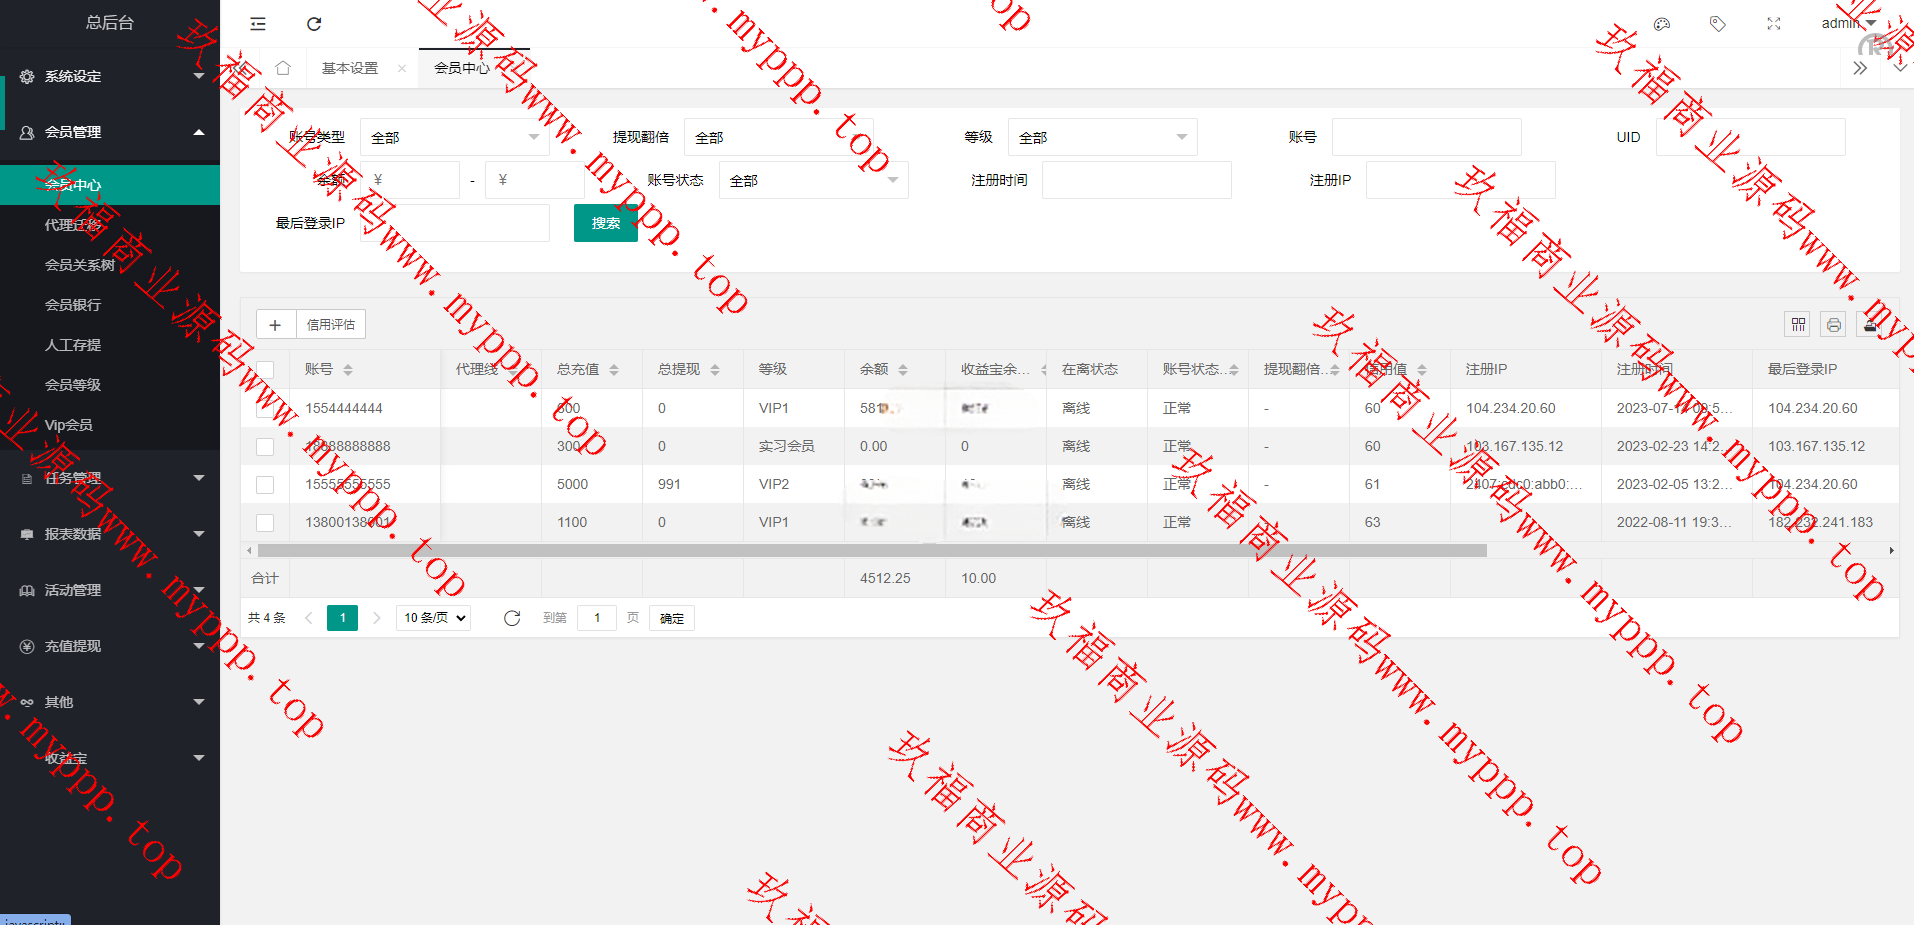Screen dimensions: 1914x925
Task: Open the column filter grid icon
Action: (1798, 324)
